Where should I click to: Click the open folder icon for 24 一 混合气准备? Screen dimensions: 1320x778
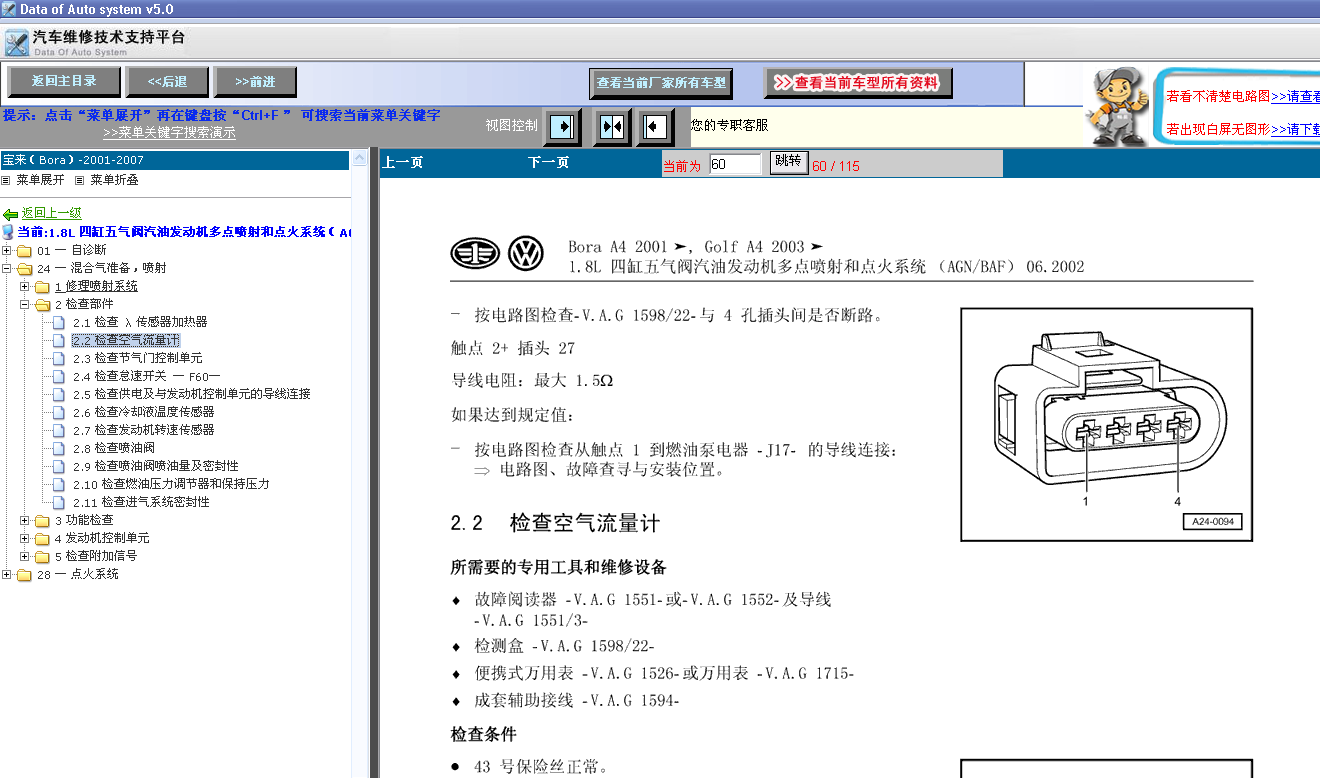pos(24,268)
